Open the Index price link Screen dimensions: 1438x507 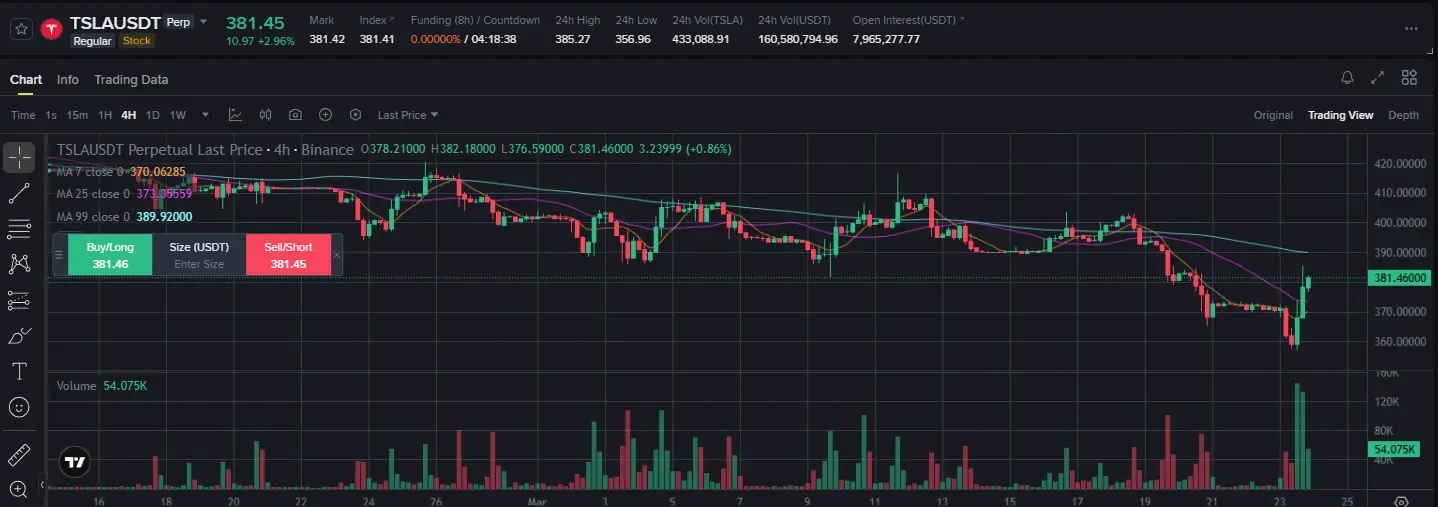click(377, 20)
